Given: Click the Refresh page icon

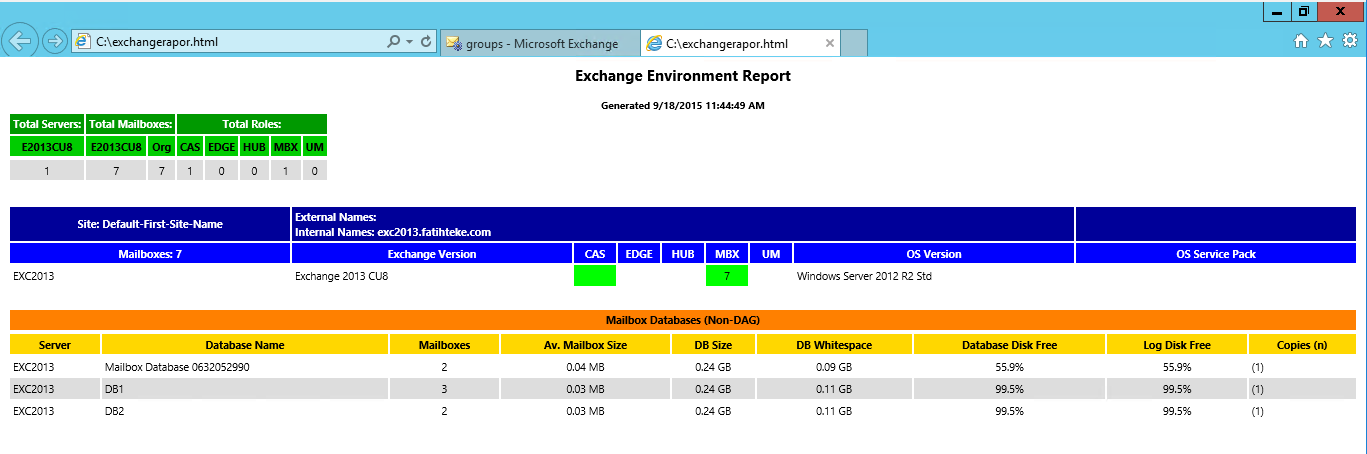Looking at the screenshot, I should tap(426, 42).
